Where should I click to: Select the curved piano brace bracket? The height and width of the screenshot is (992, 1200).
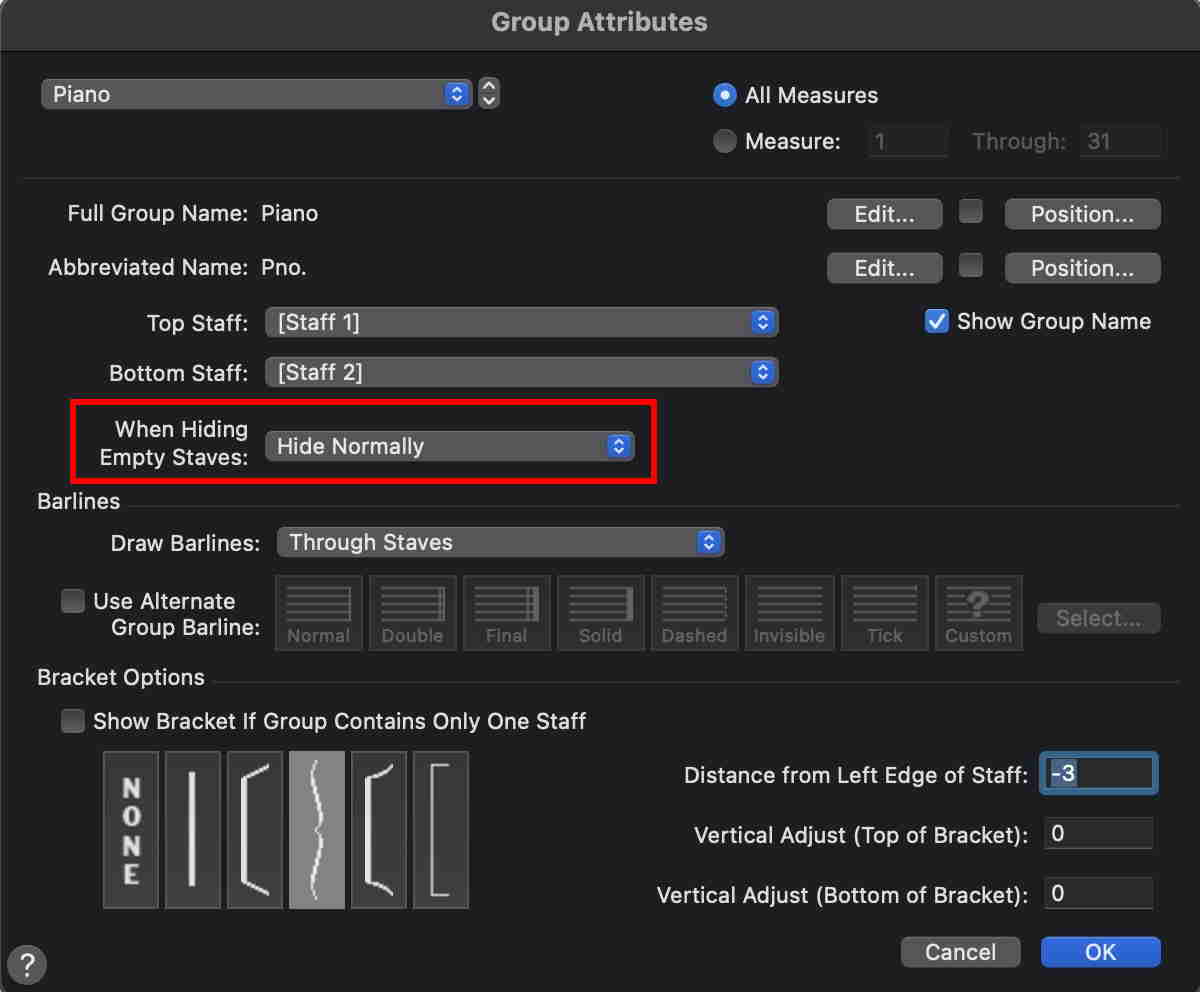click(317, 830)
